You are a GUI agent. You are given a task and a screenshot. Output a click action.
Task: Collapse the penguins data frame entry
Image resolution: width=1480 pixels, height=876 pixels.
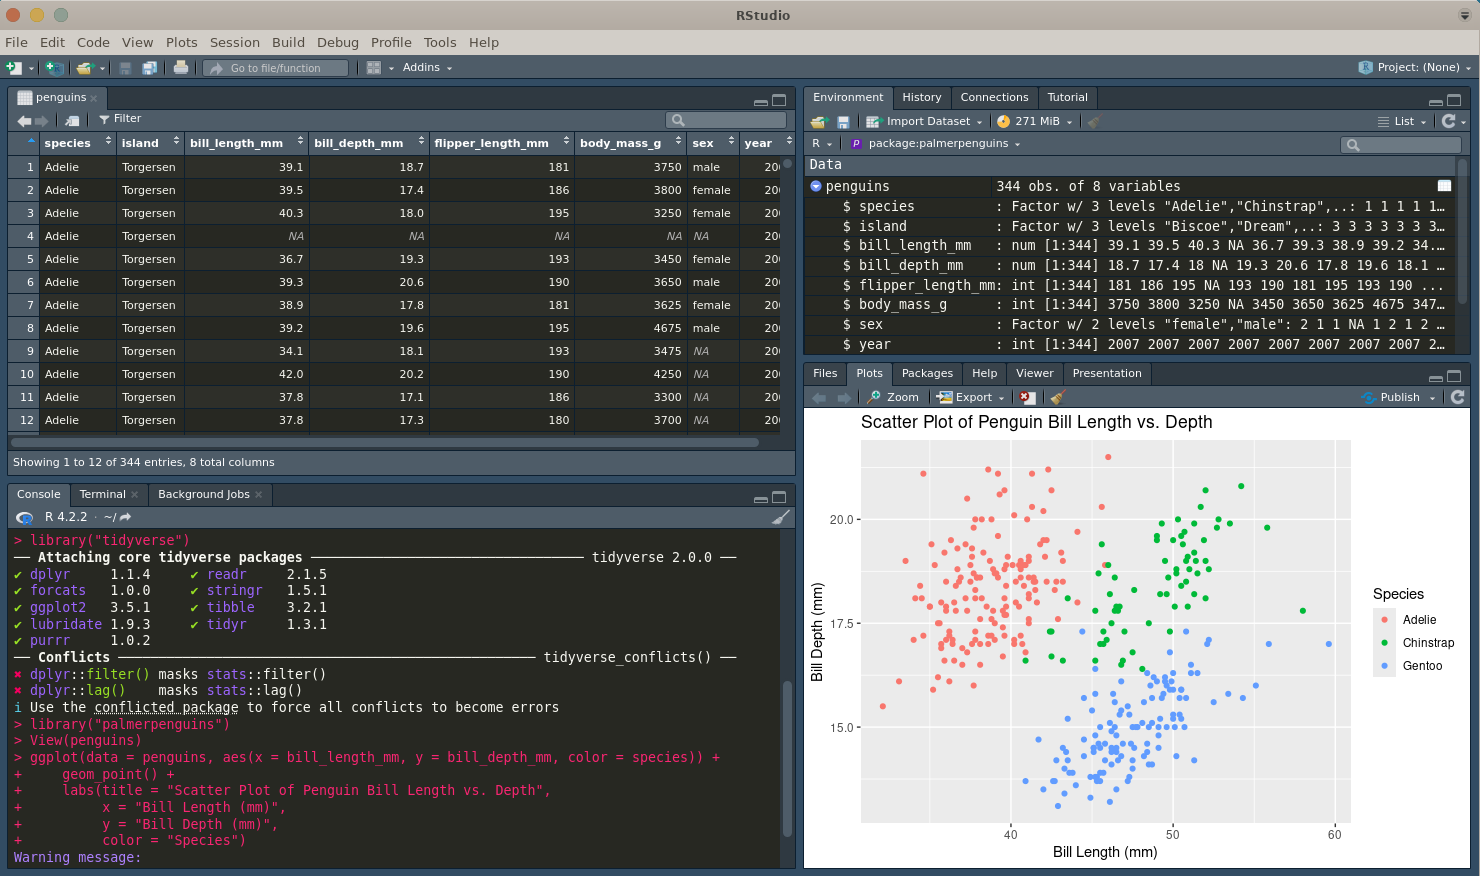point(816,186)
